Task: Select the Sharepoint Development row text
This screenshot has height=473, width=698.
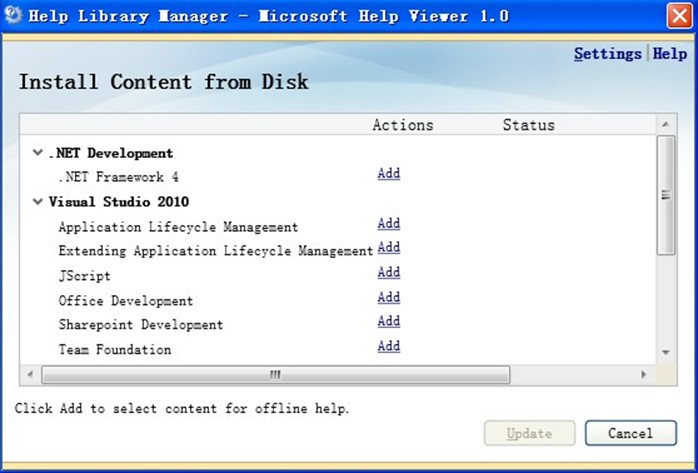Action: [141, 325]
